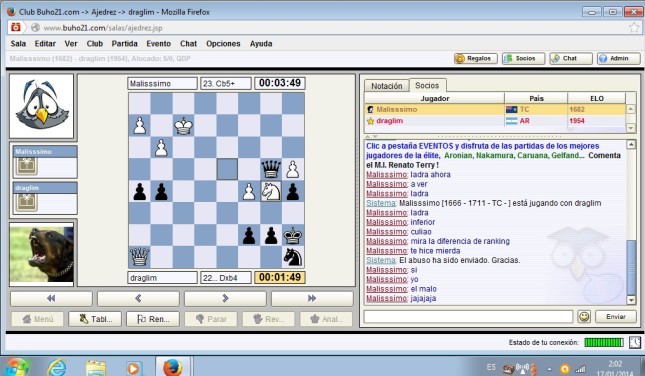Click scroll down arrow in player list
Screen dimensions: 645x376
(630, 128)
